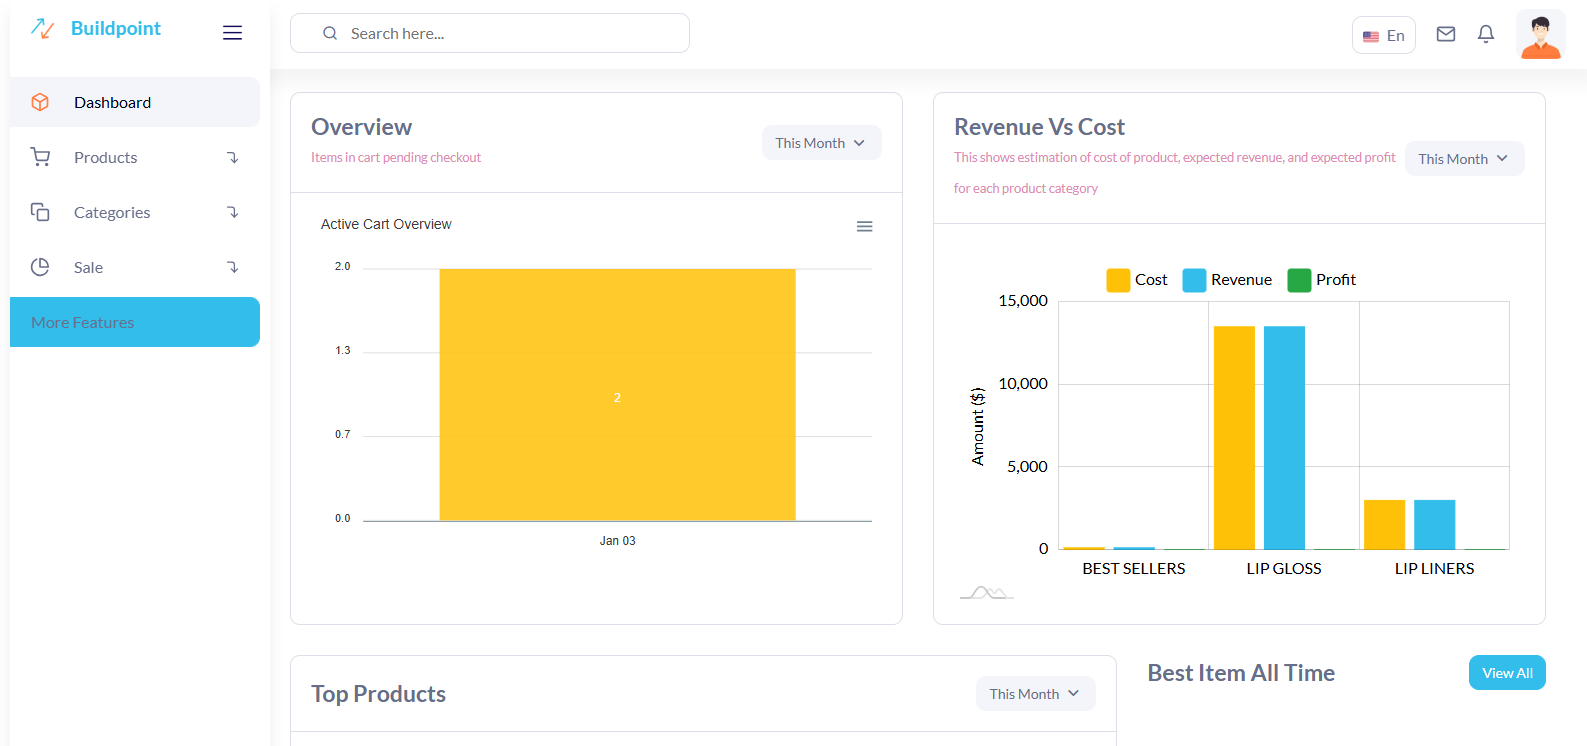1587x746 pixels.
Task: Click the View All button
Action: pos(1506,673)
